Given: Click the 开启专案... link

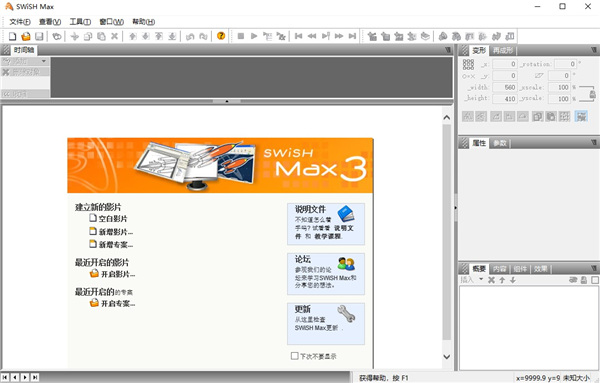Looking at the screenshot, I should click(118, 303).
